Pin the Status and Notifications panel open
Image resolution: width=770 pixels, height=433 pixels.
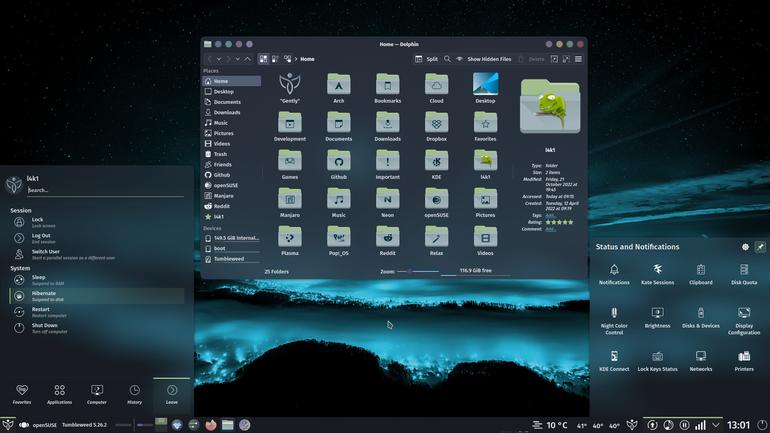[760, 247]
